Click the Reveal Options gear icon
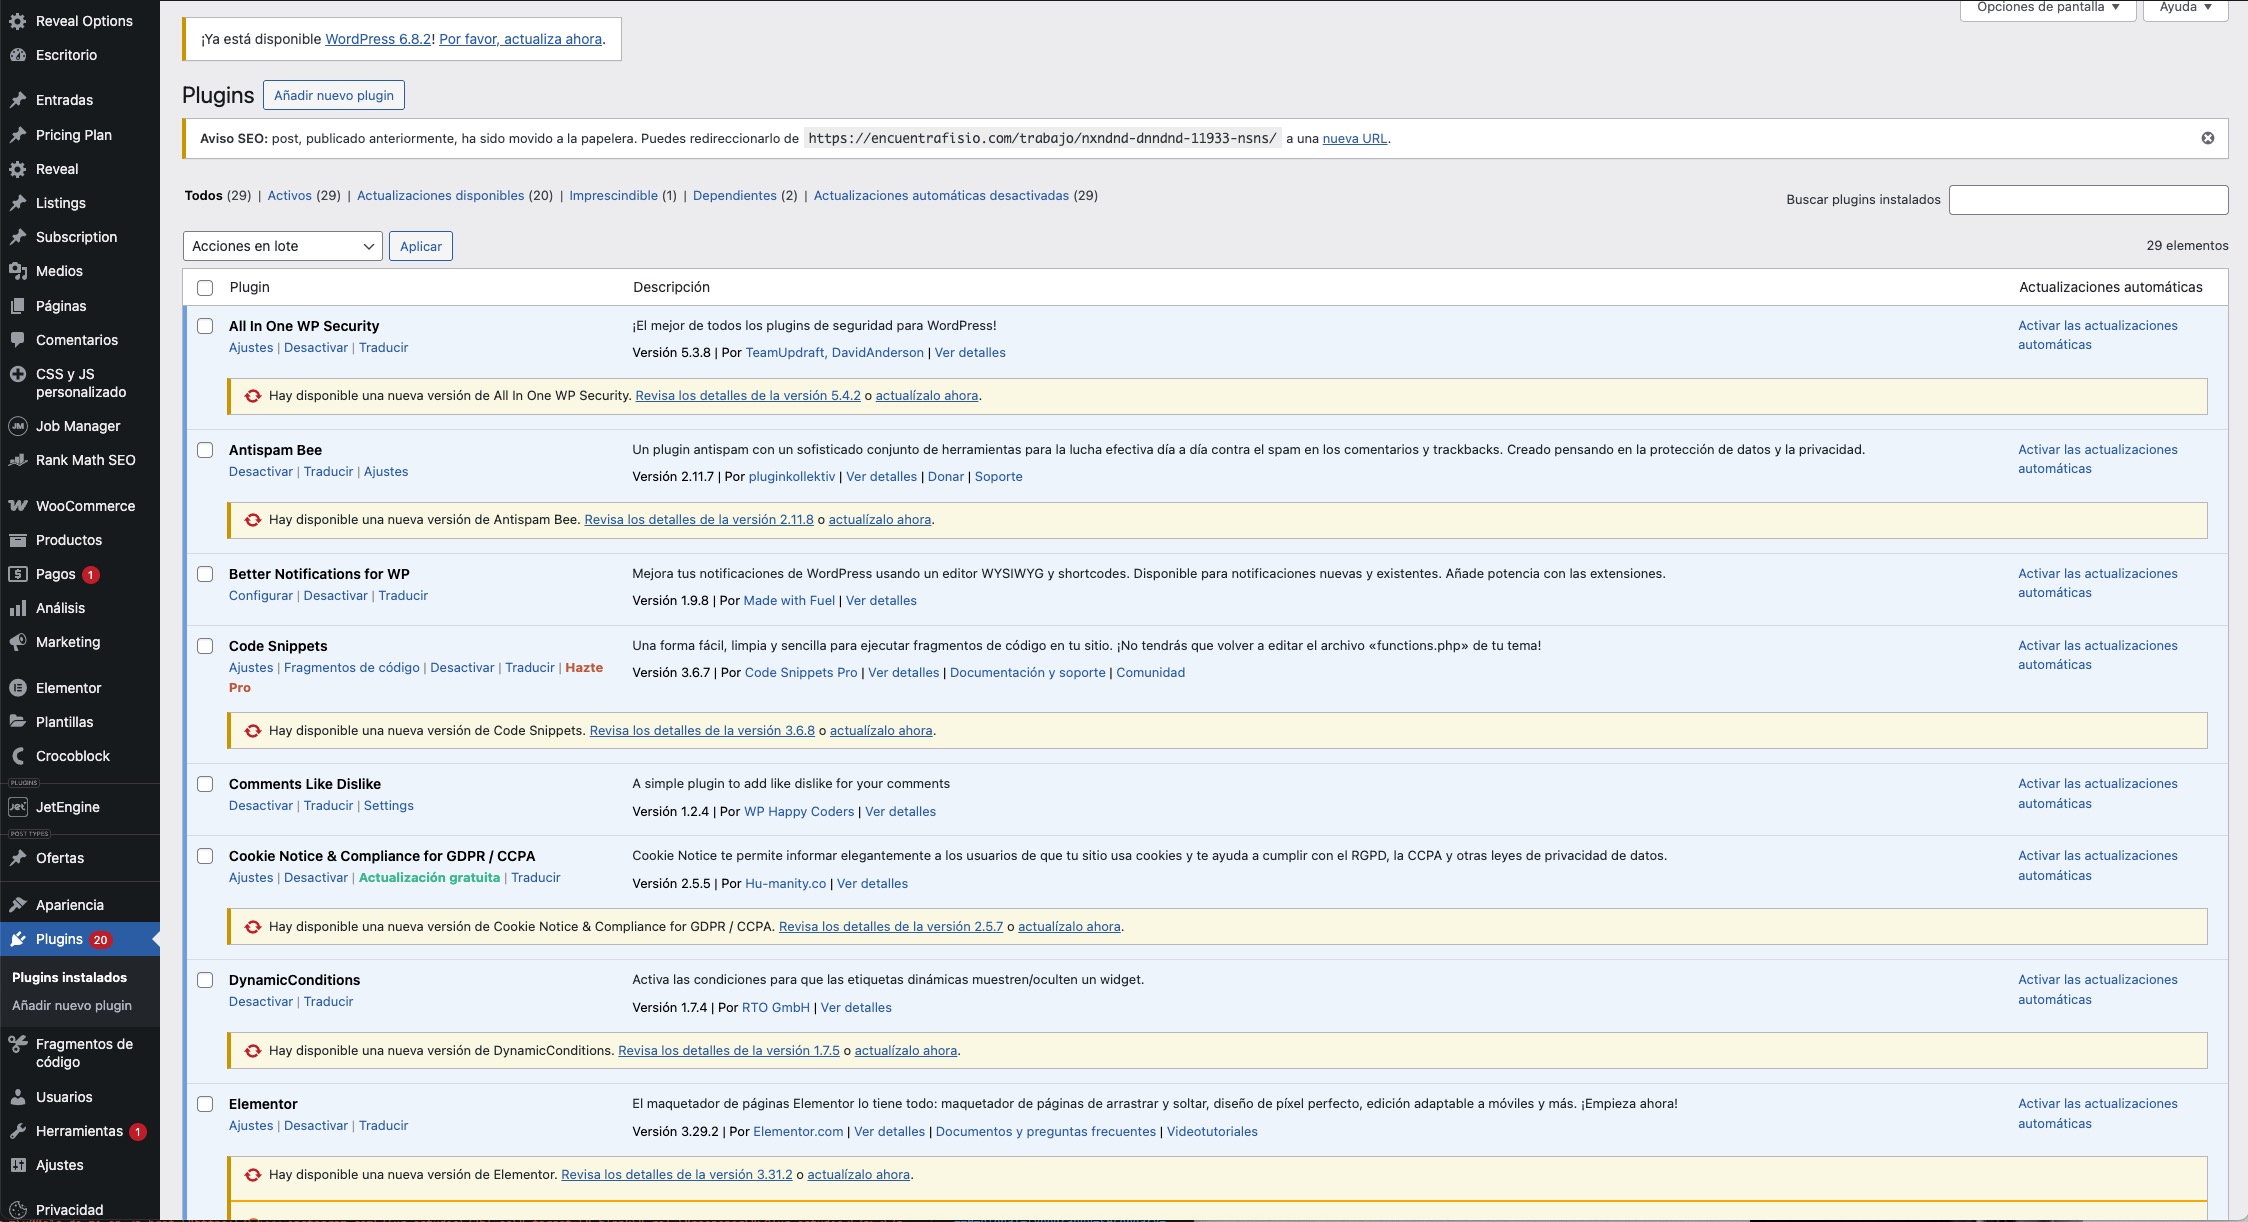This screenshot has width=2248, height=1222. pos(17,21)
